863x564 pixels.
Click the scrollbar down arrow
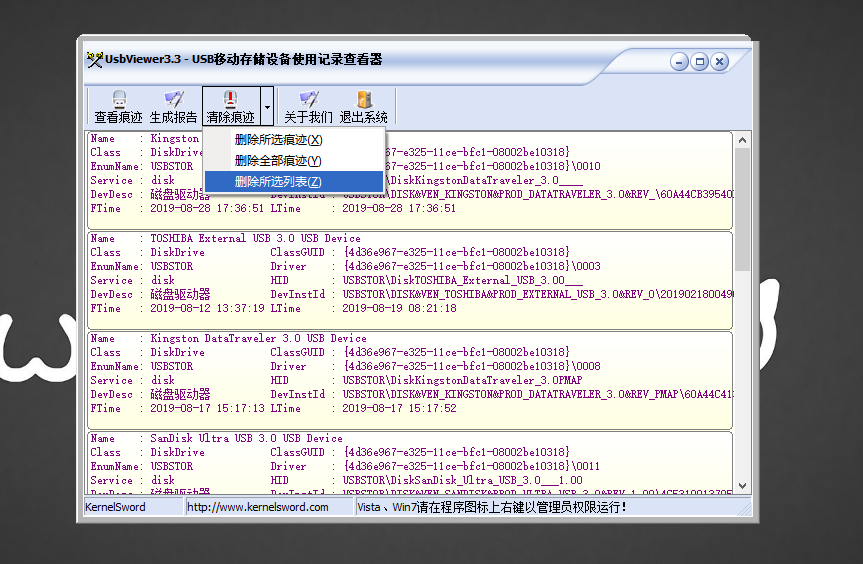coord(742,486)
